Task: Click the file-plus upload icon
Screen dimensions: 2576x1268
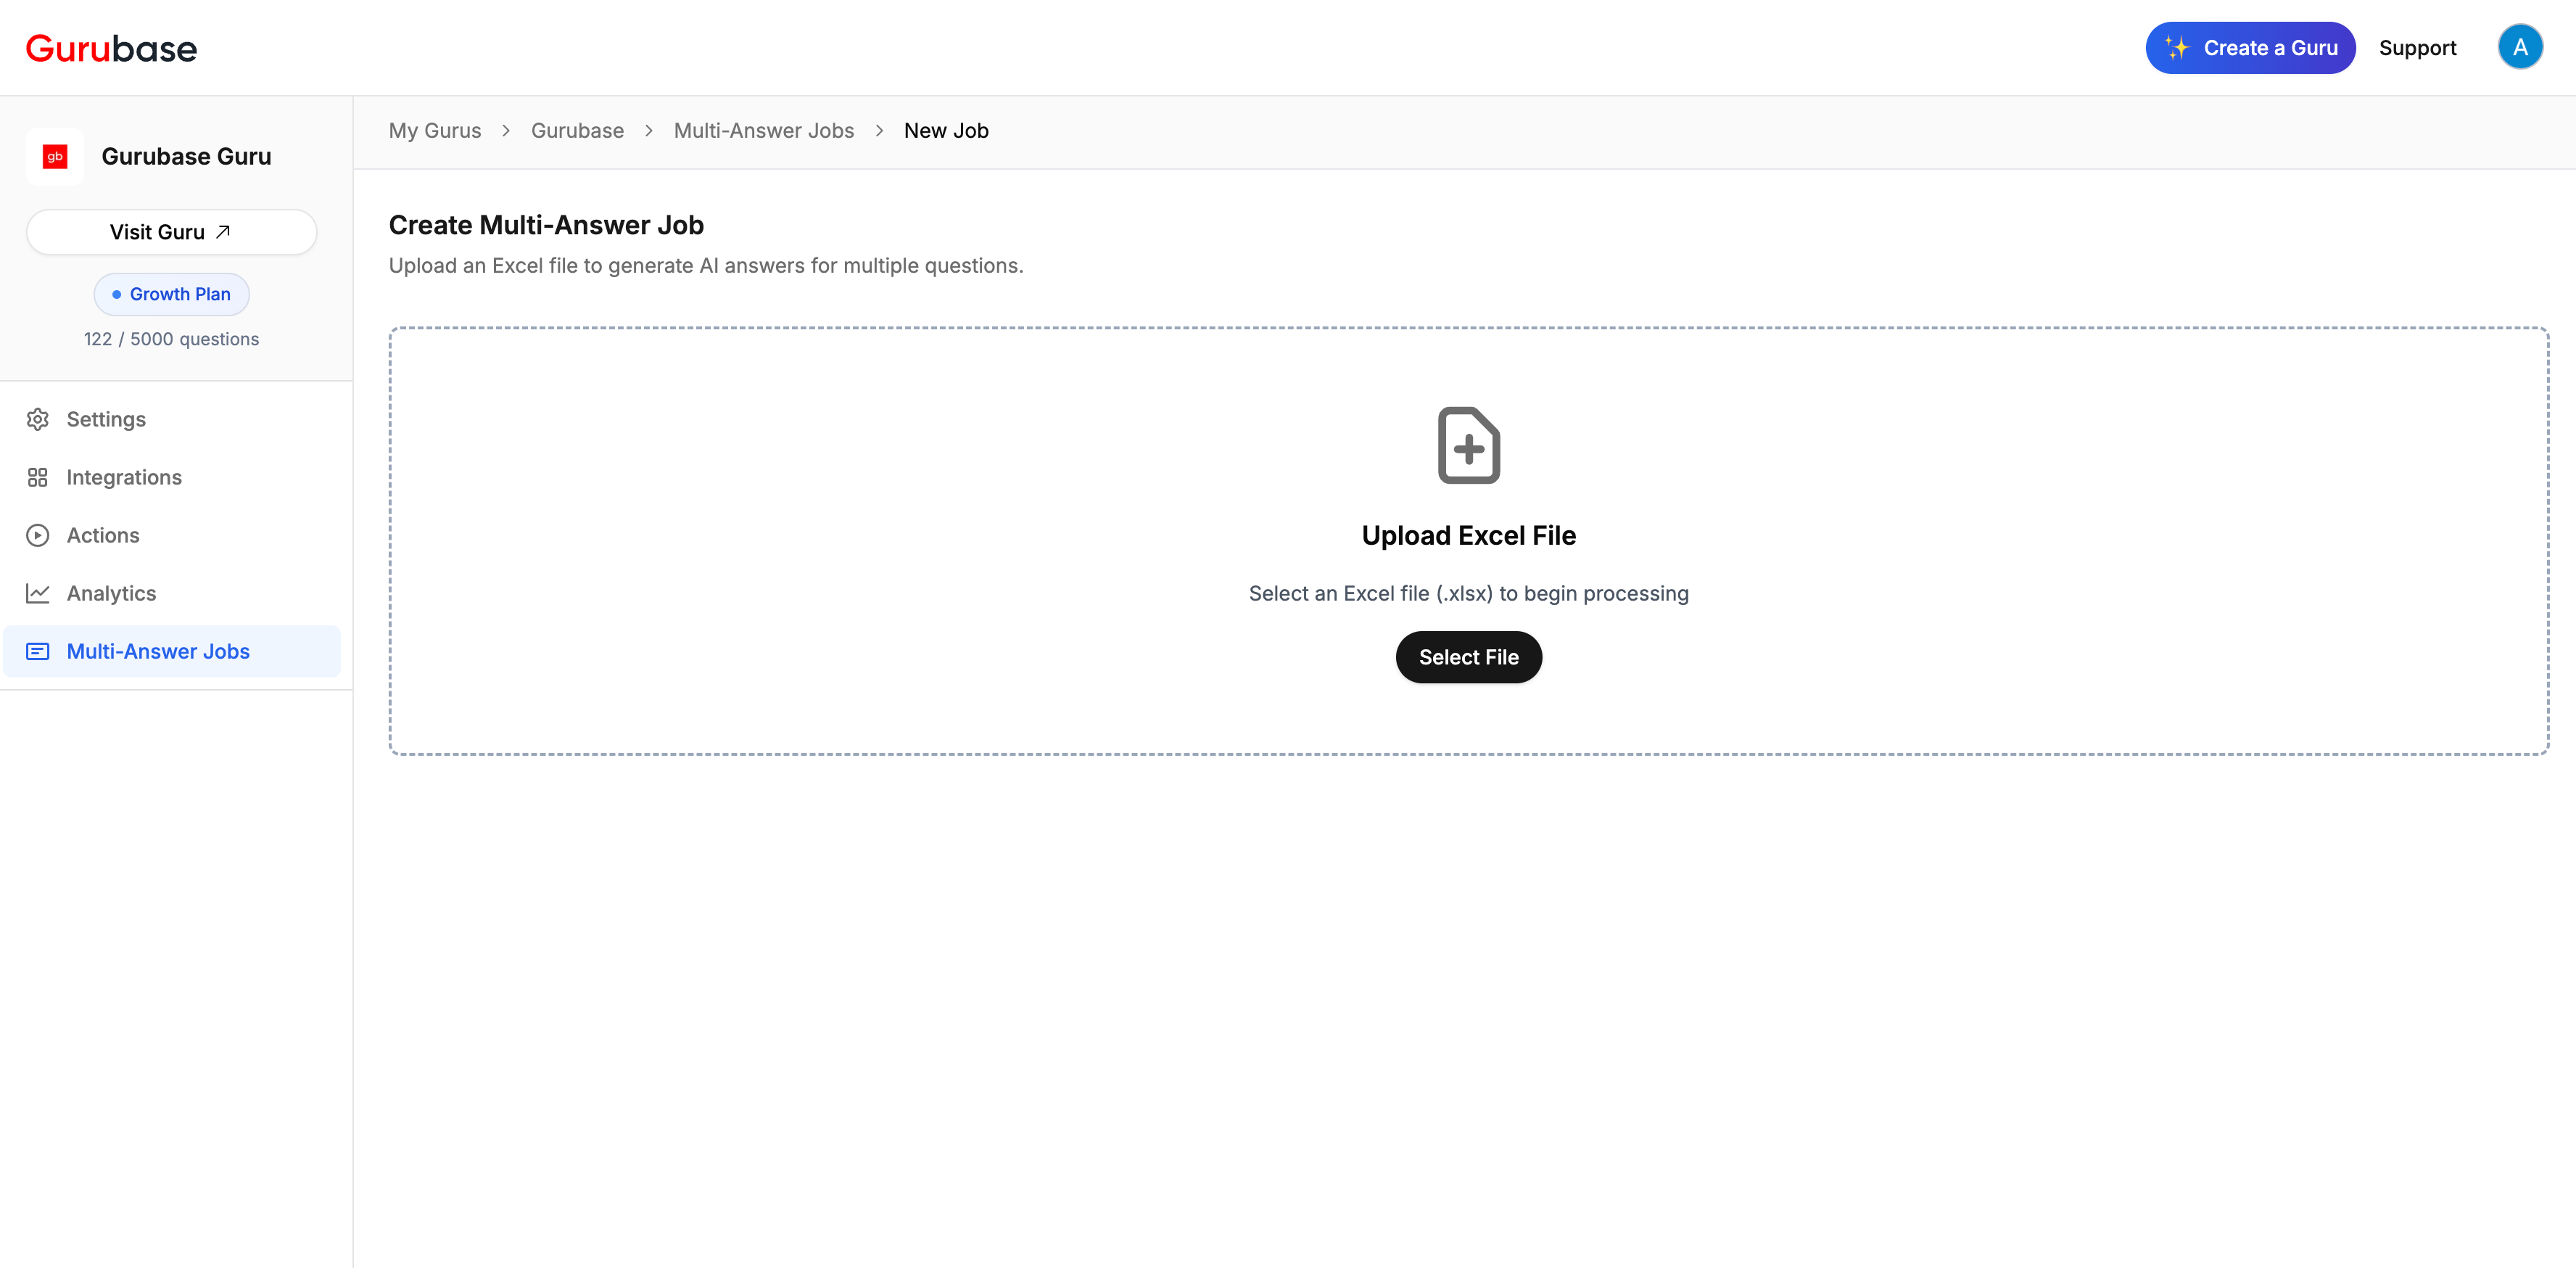Action: pos(1468,445)
